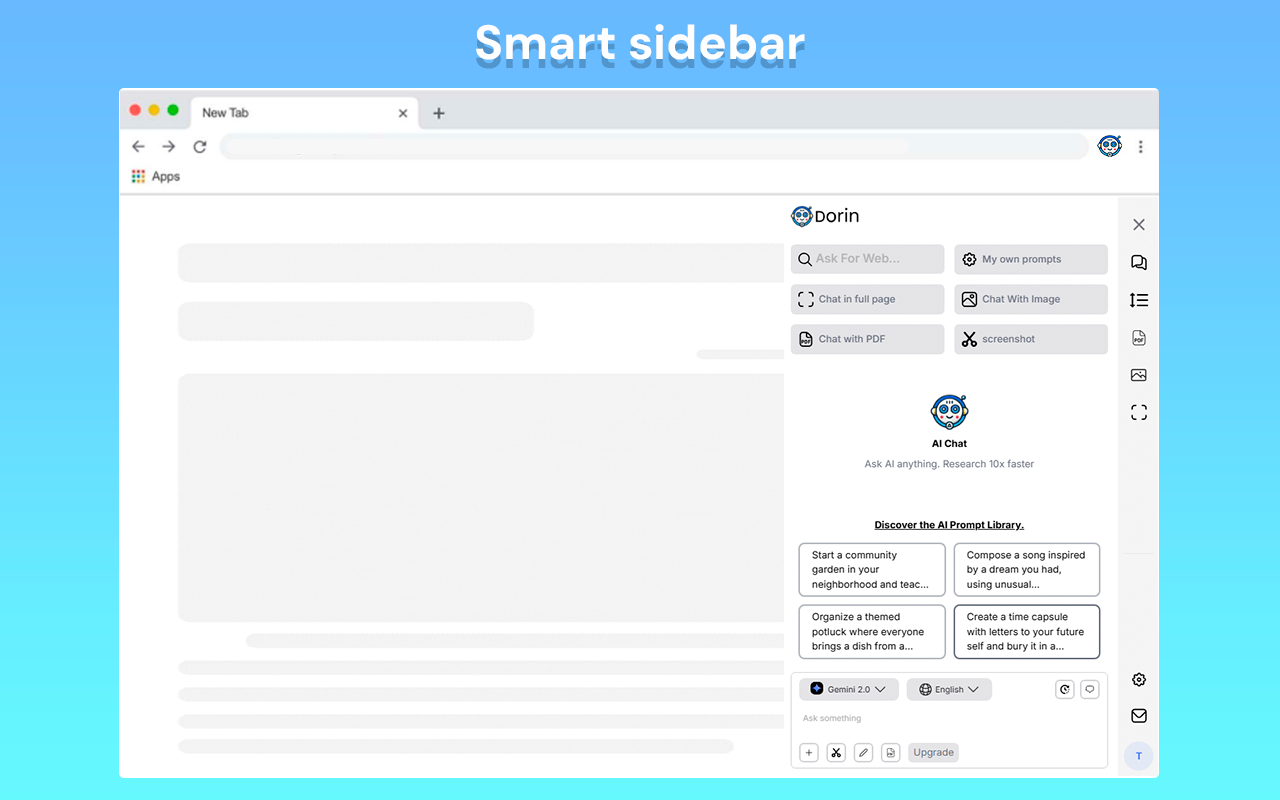1280x800 pixels.
Task: Expand the Gemini 2.0 model dropdown
Action: [849, 689]
